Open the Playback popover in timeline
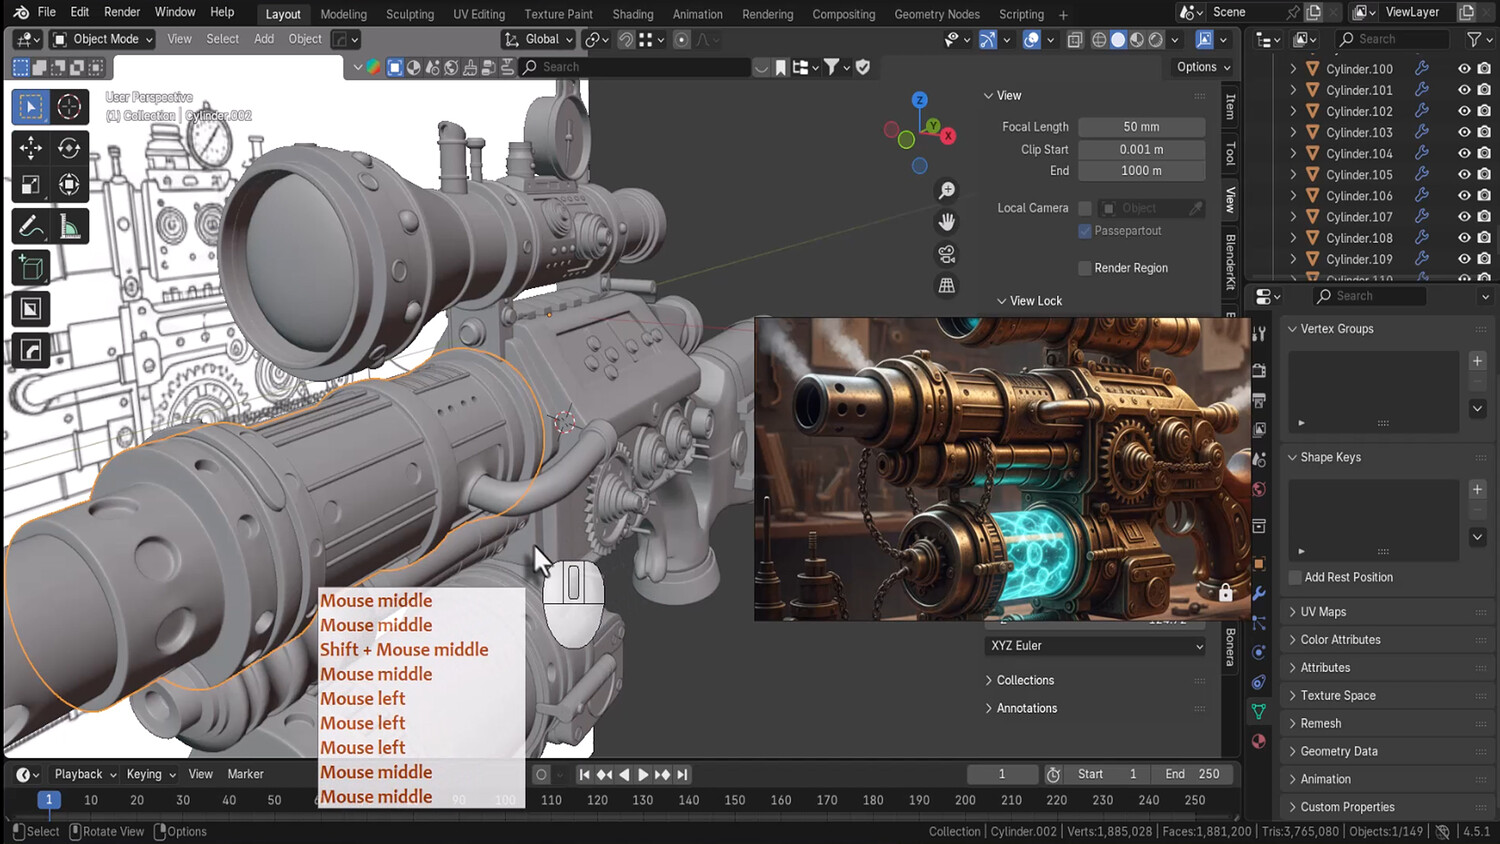The width and height of the screenshot is (1500, 844). (x=84, y=774)
